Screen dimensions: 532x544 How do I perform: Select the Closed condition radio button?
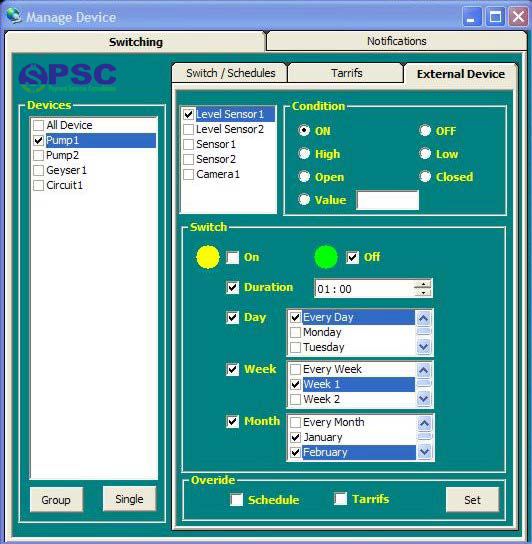point(425,176)
